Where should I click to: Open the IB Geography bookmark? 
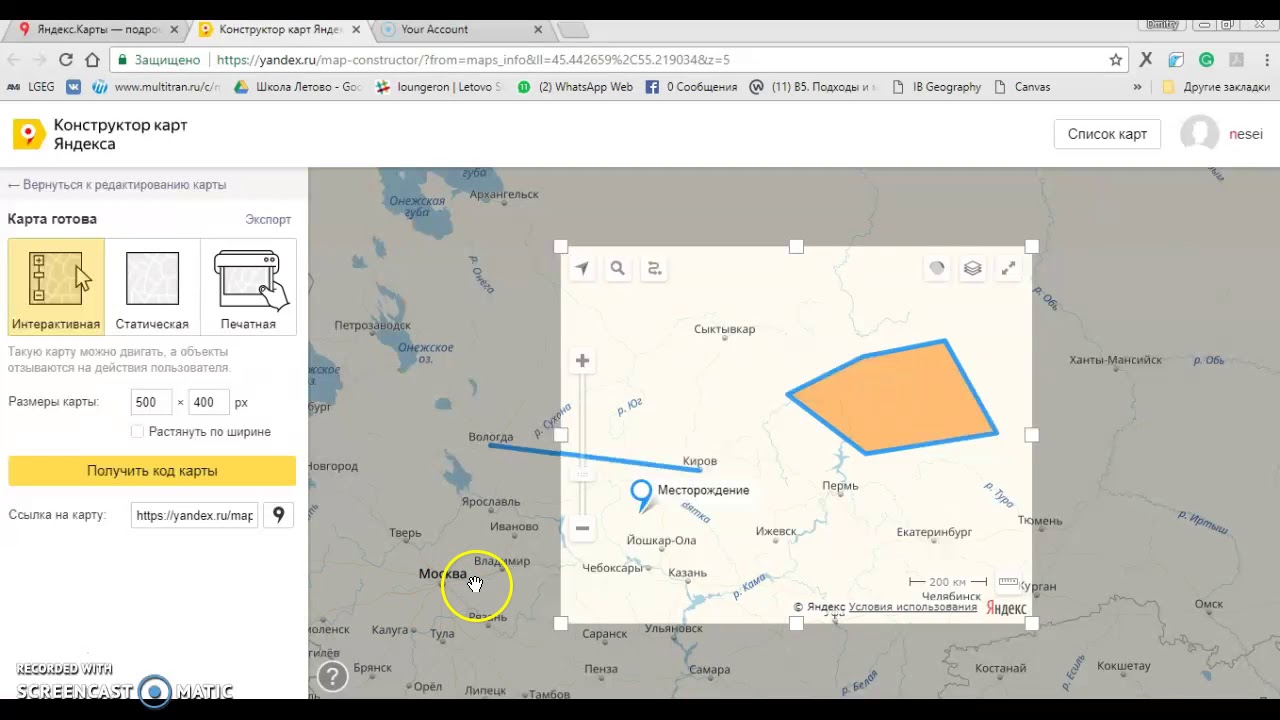936,87
